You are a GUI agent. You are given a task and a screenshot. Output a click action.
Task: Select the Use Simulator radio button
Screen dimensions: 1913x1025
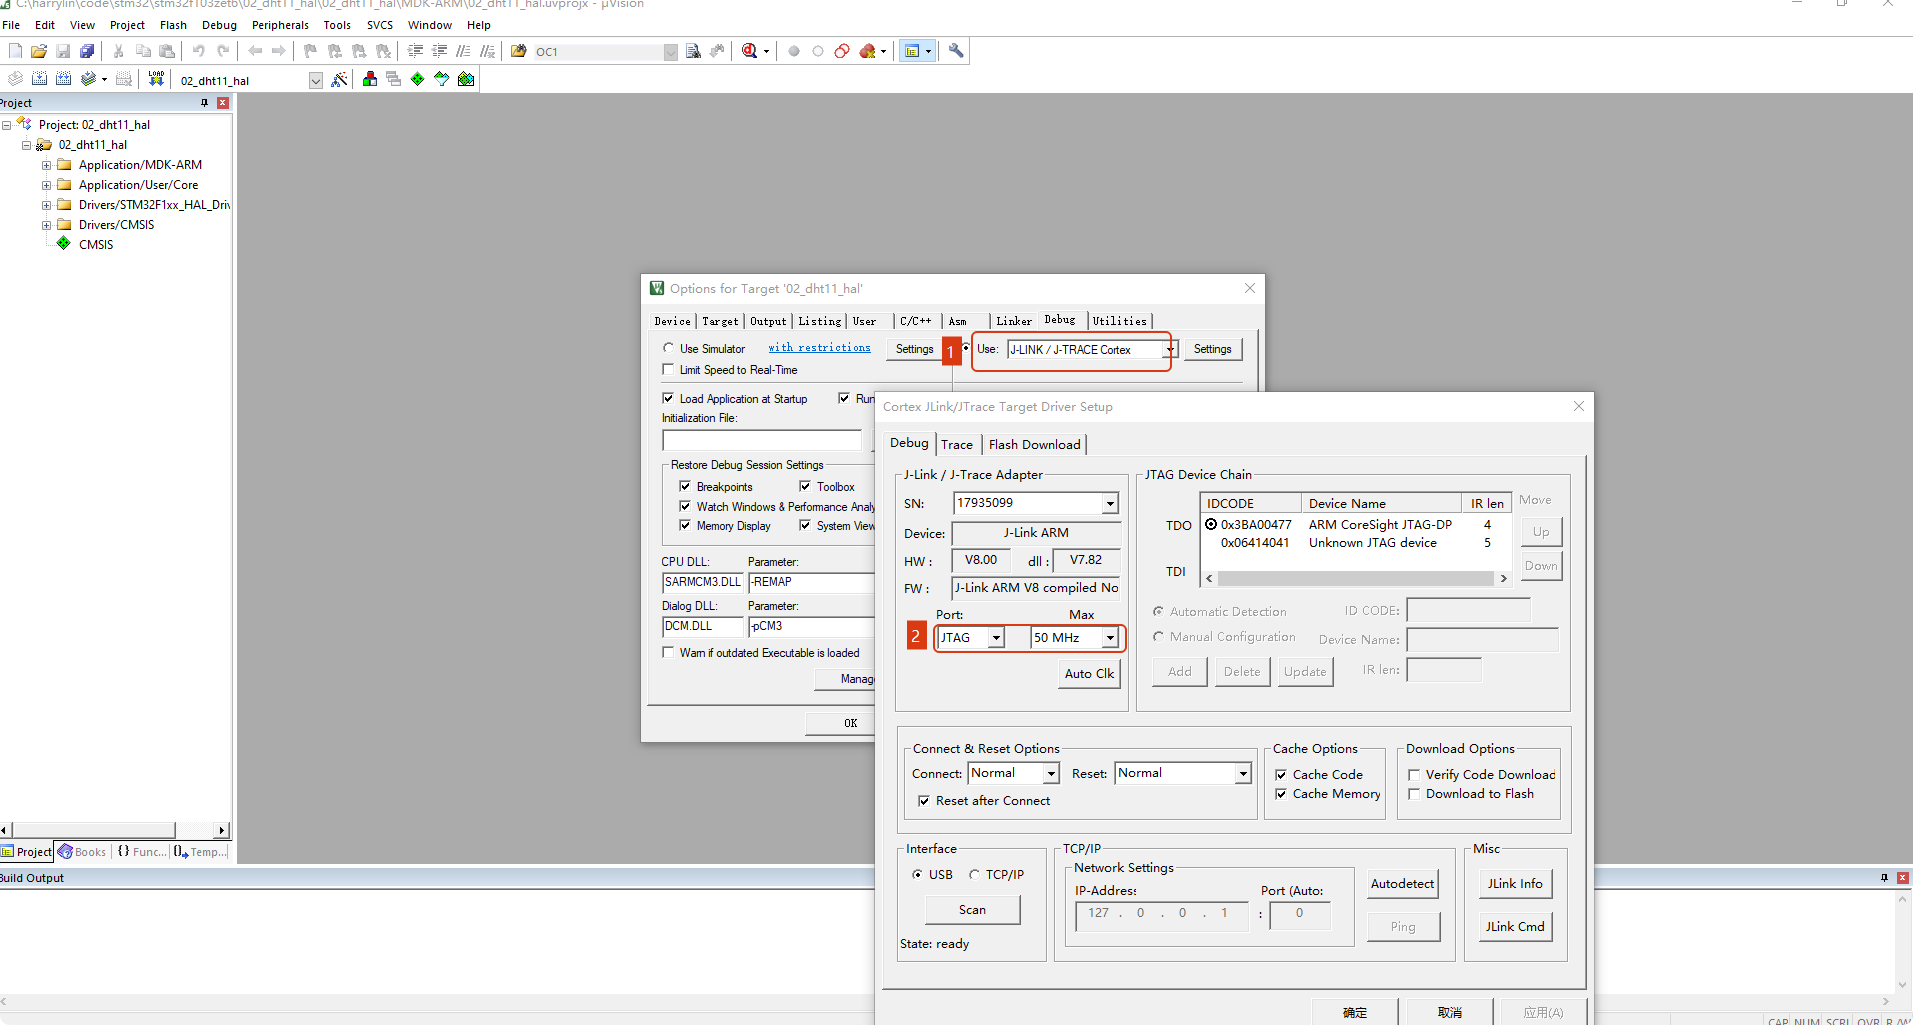pyautogui.click(x=668, y=348)
